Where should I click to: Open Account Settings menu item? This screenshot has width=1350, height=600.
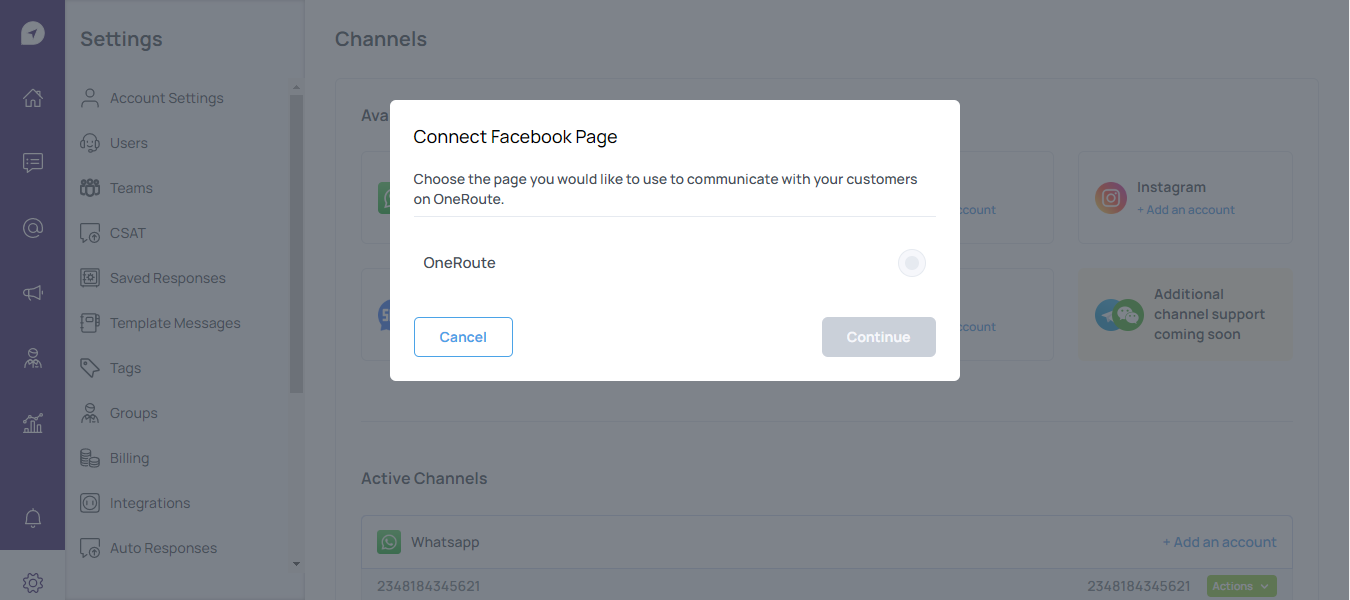[166, 98]
